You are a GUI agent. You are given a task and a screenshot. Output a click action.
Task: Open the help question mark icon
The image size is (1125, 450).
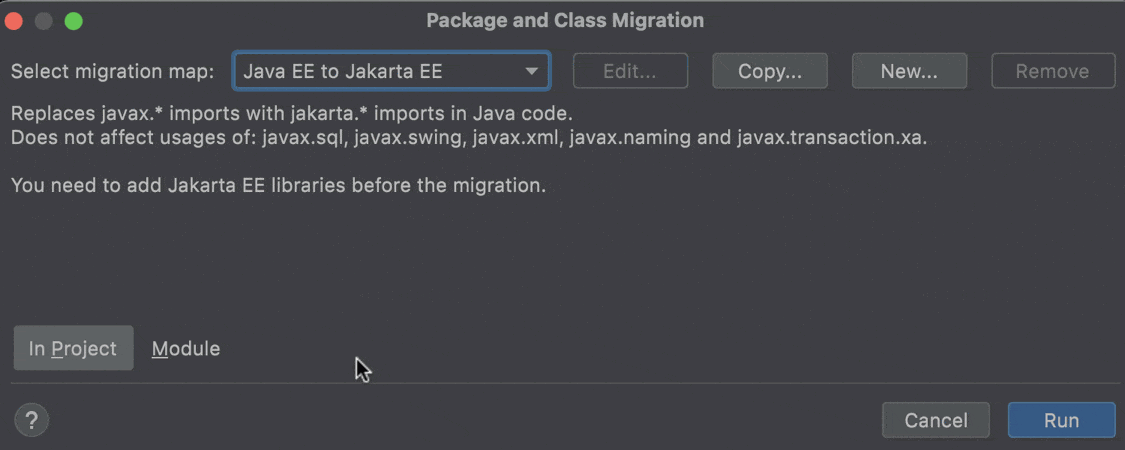pos(32,420)
